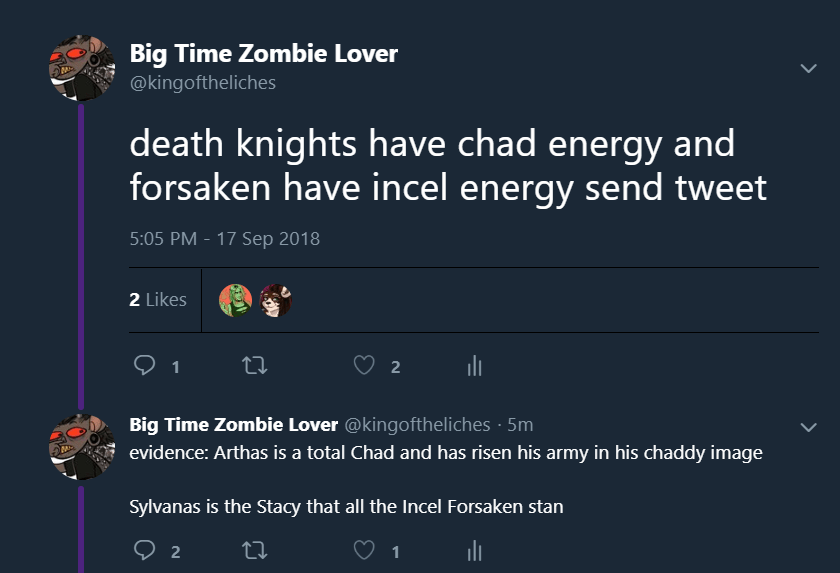Open analytics on the reply tweet
The height and width of the screenshot is (573, 840).
pos(474,551)
